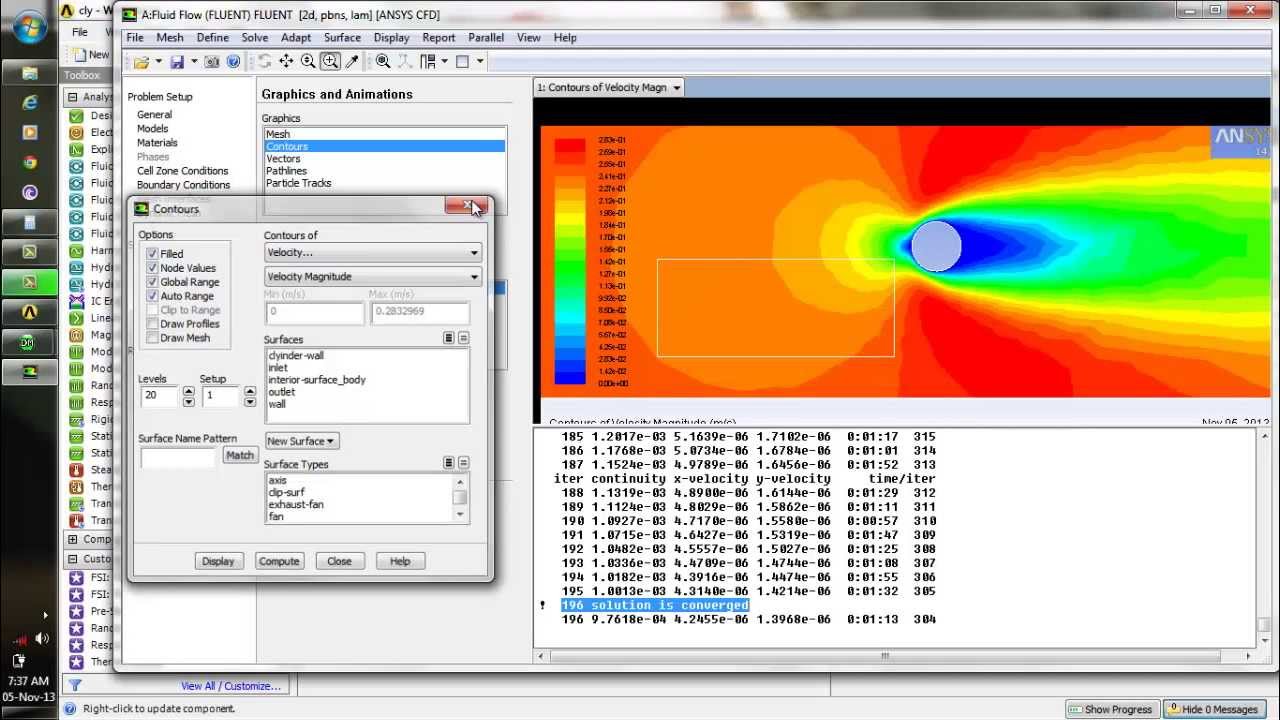
Task: Click the axes orientation view icon
Action: tap(404, 62)
